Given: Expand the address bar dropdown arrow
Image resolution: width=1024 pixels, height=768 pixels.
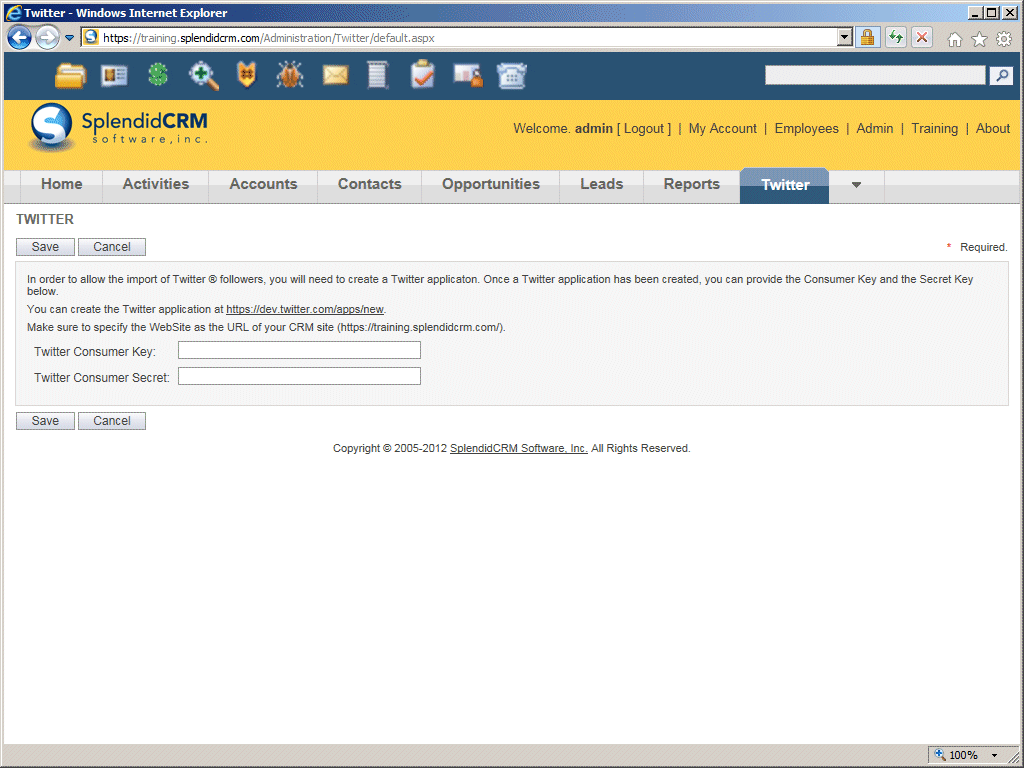Looking at the screenshot, I should click(x=845, y=38).
